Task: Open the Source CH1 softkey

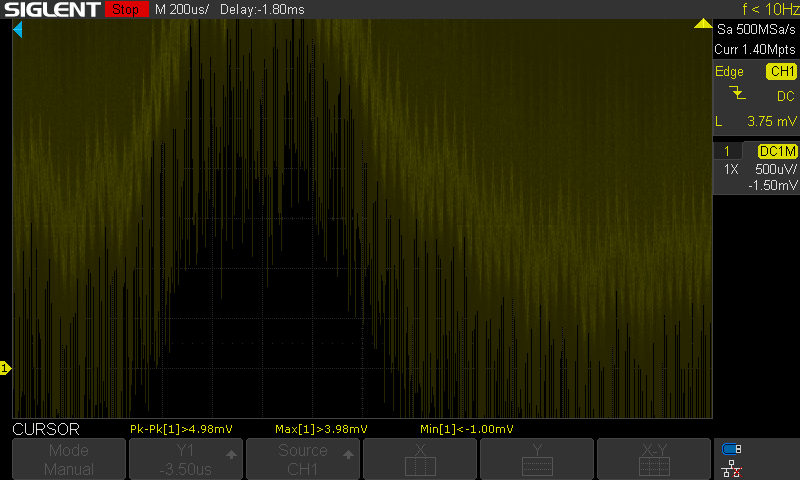Action: 303,459
